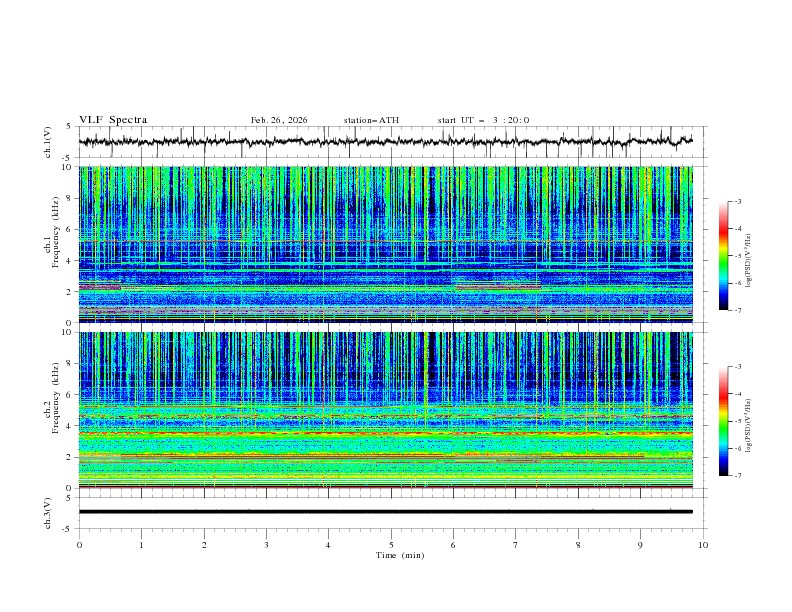Click inside the ch.2 spectrogram panel

[x=385, y=410]
